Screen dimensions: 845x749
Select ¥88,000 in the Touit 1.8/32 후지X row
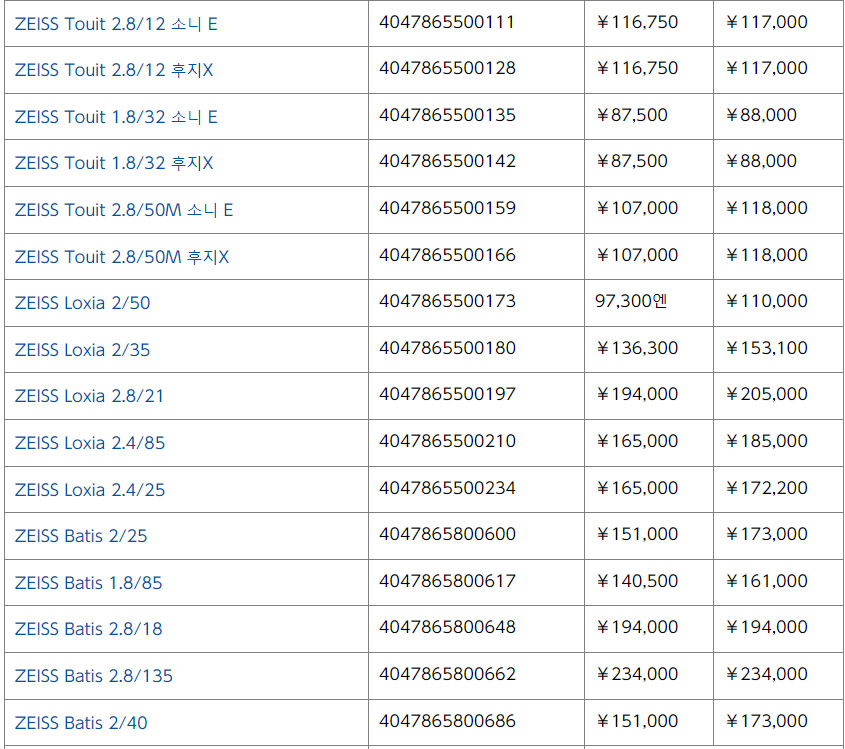(x=761, y=161)
